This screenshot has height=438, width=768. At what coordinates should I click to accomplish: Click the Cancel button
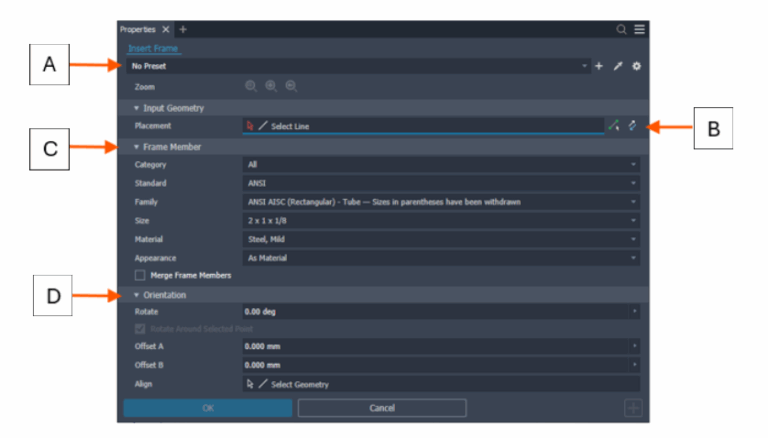coord(382,408)
